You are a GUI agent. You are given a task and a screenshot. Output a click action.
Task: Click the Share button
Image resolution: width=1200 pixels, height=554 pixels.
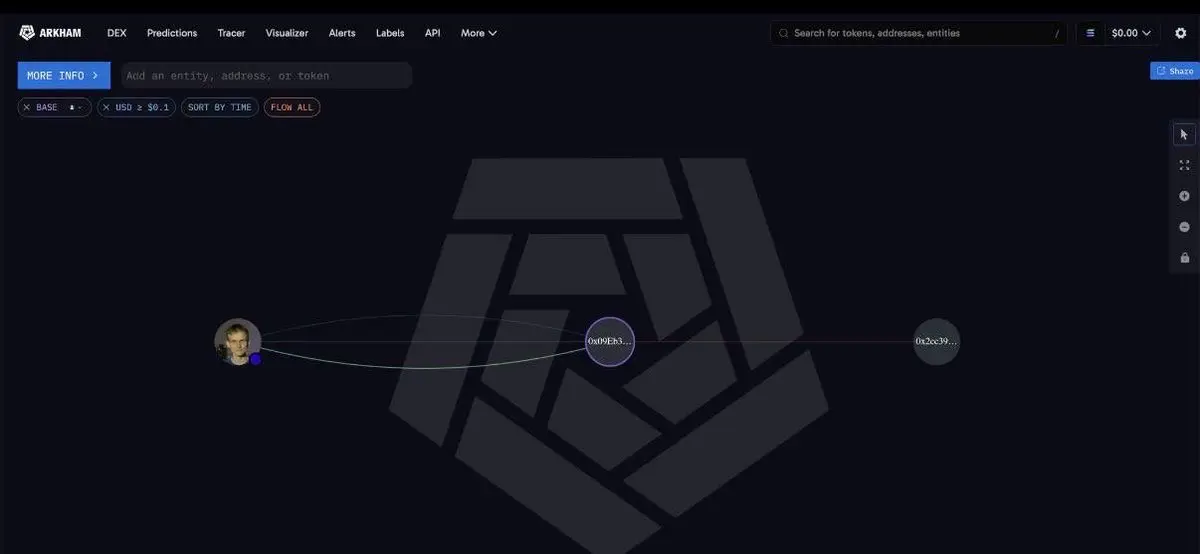1174,71
